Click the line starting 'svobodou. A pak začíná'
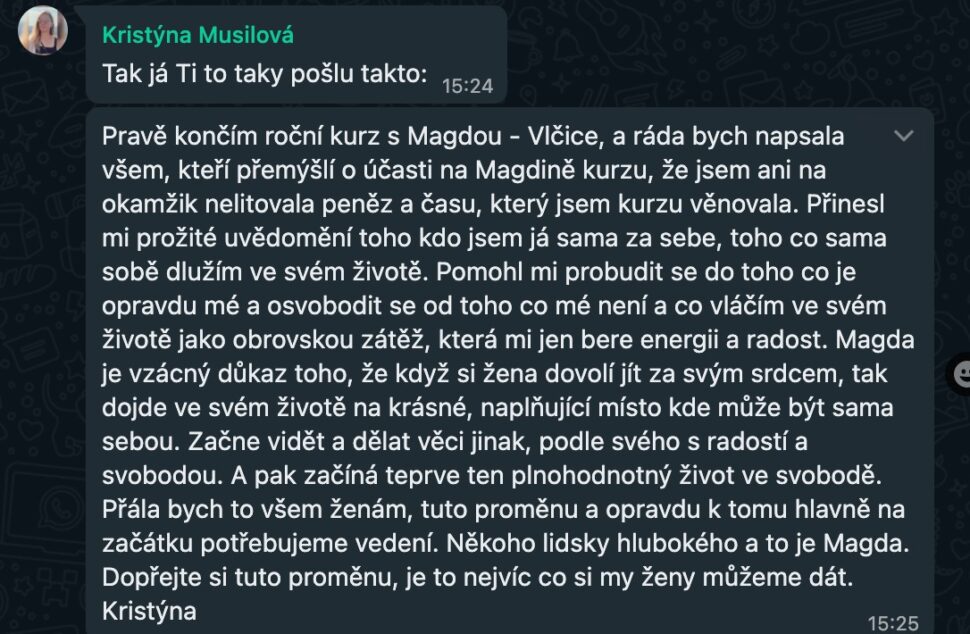Viewport: 970px width, 634px height. click(492, 476)
